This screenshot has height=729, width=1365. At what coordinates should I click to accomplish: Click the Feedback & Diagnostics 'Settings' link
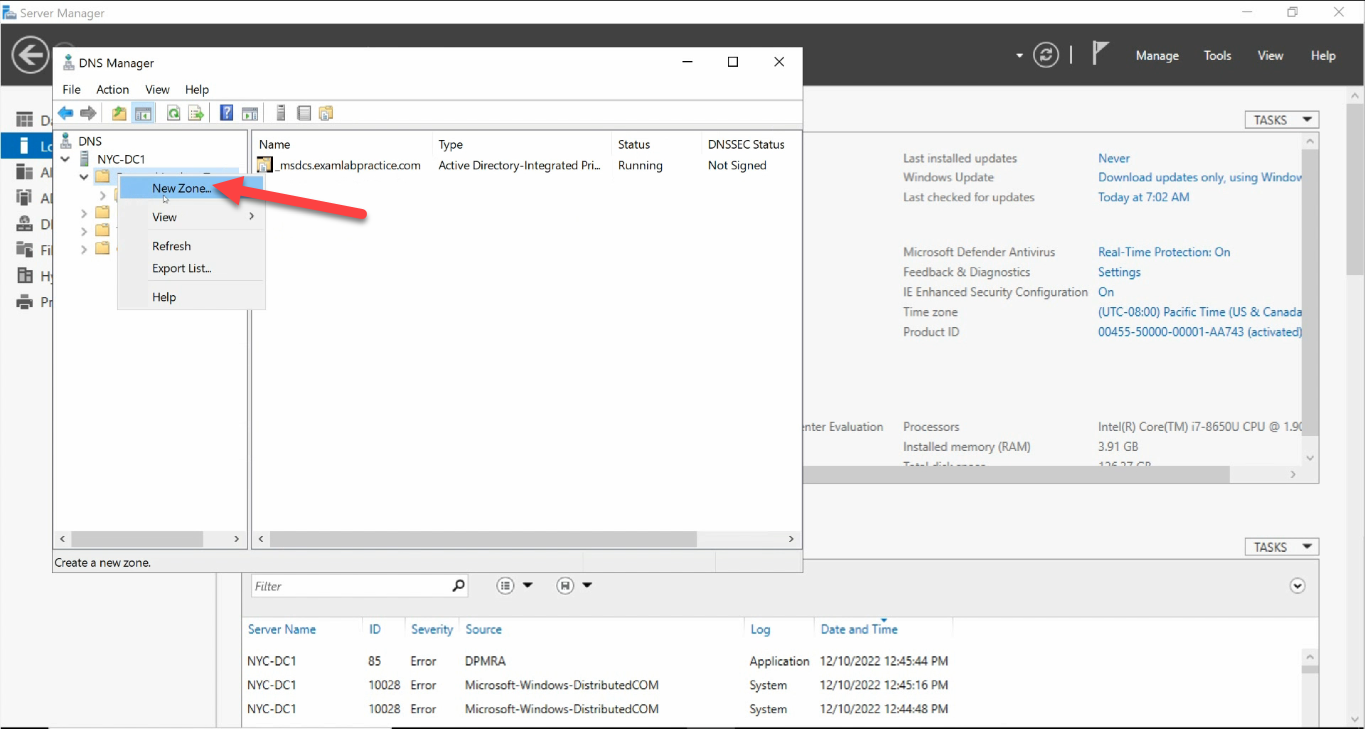click(1119, 272)
